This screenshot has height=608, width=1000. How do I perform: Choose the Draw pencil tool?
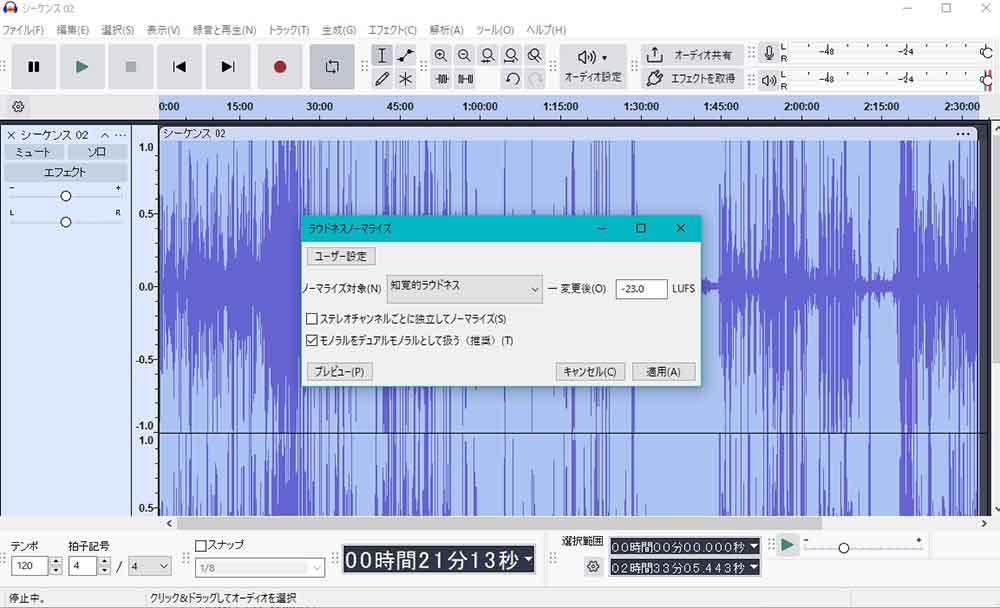382,79
